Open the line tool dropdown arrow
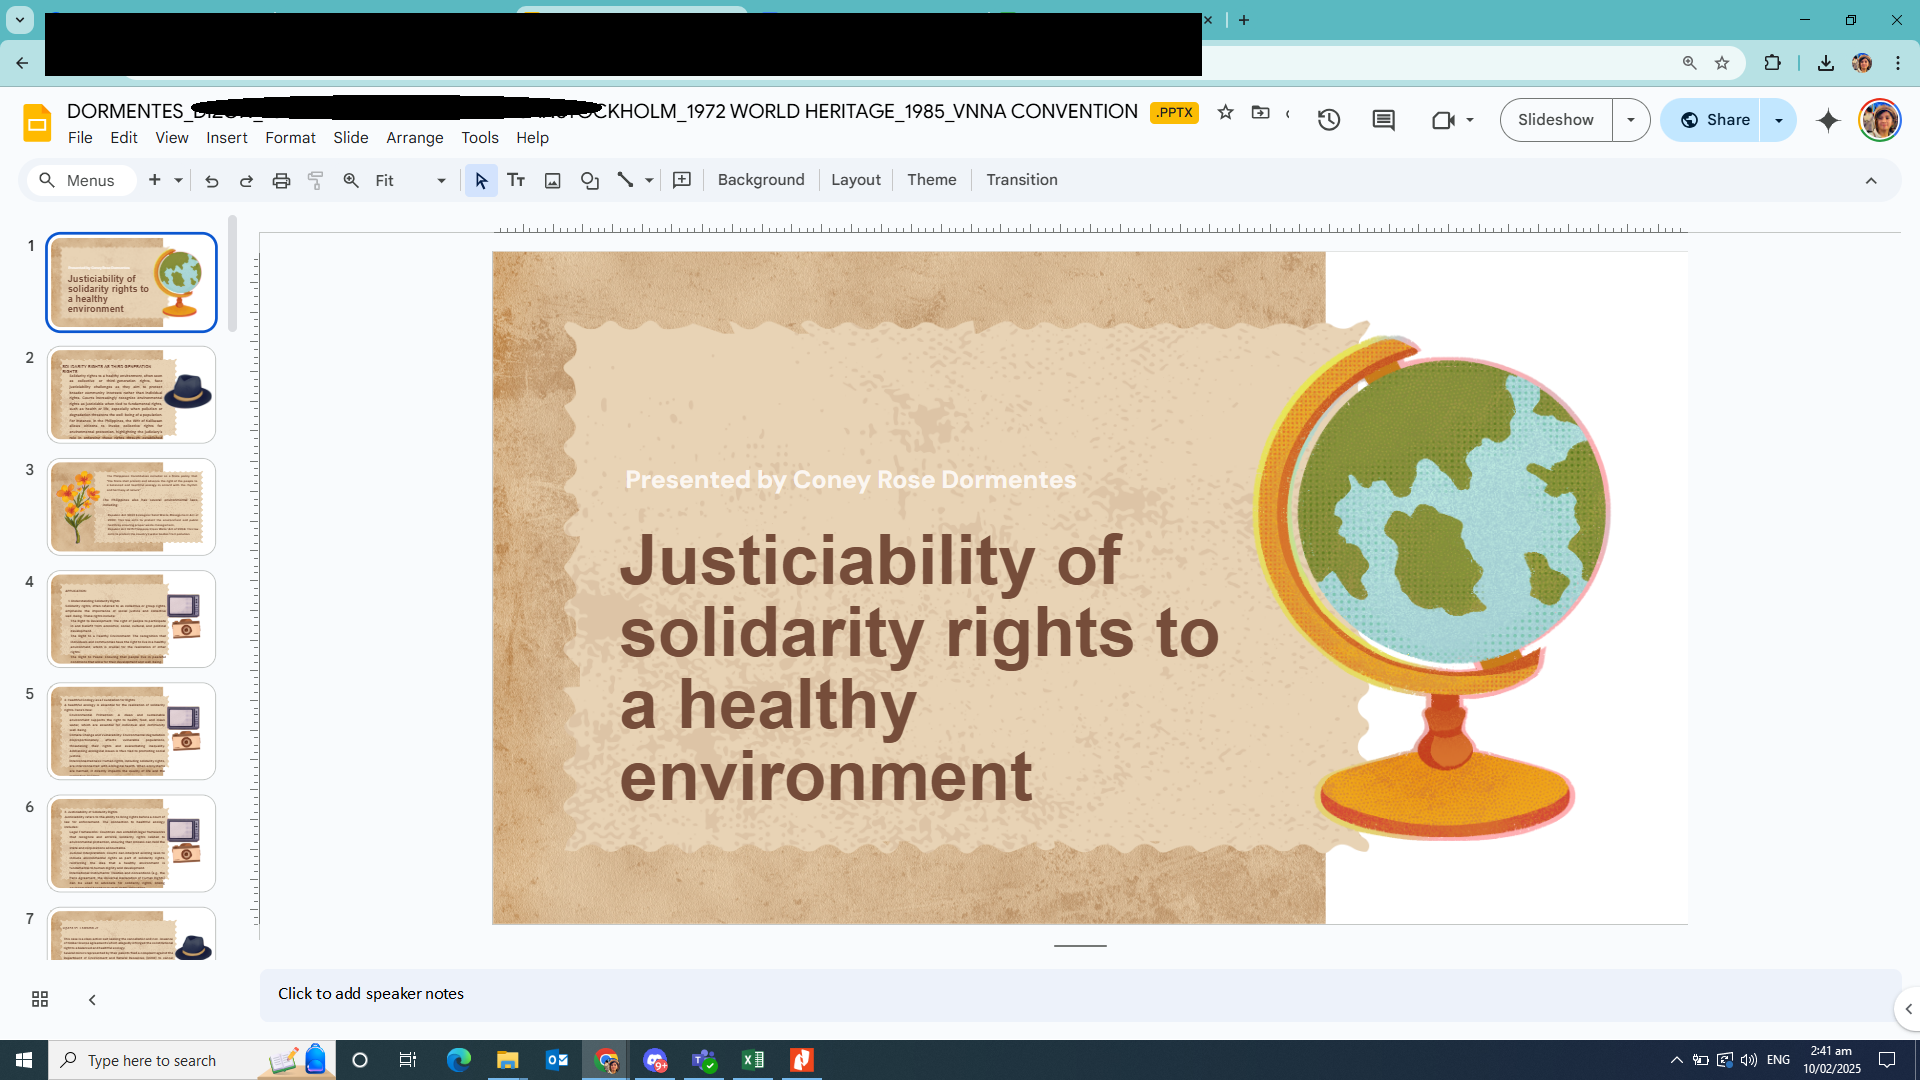Viewport: 1920px width, 1080px height. click(x=648, y=180)
